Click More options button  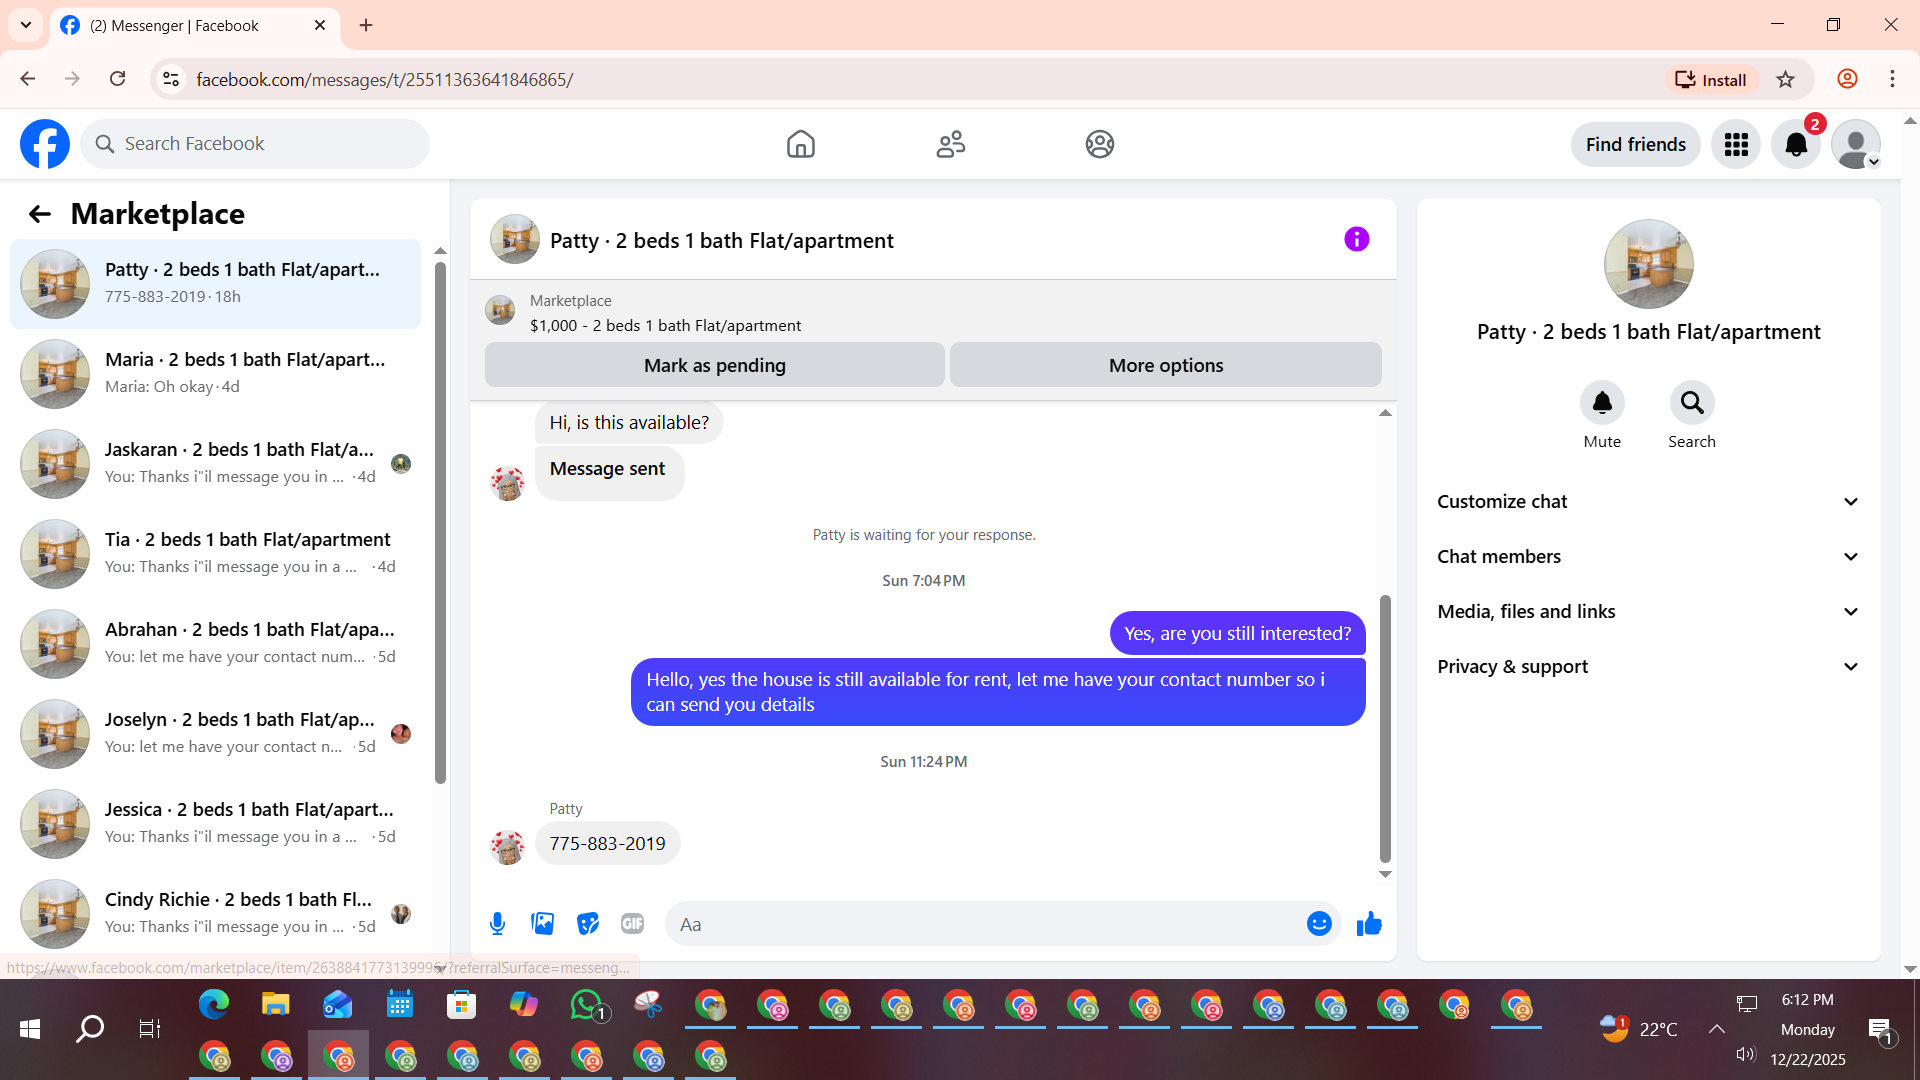coord(1165,366)
